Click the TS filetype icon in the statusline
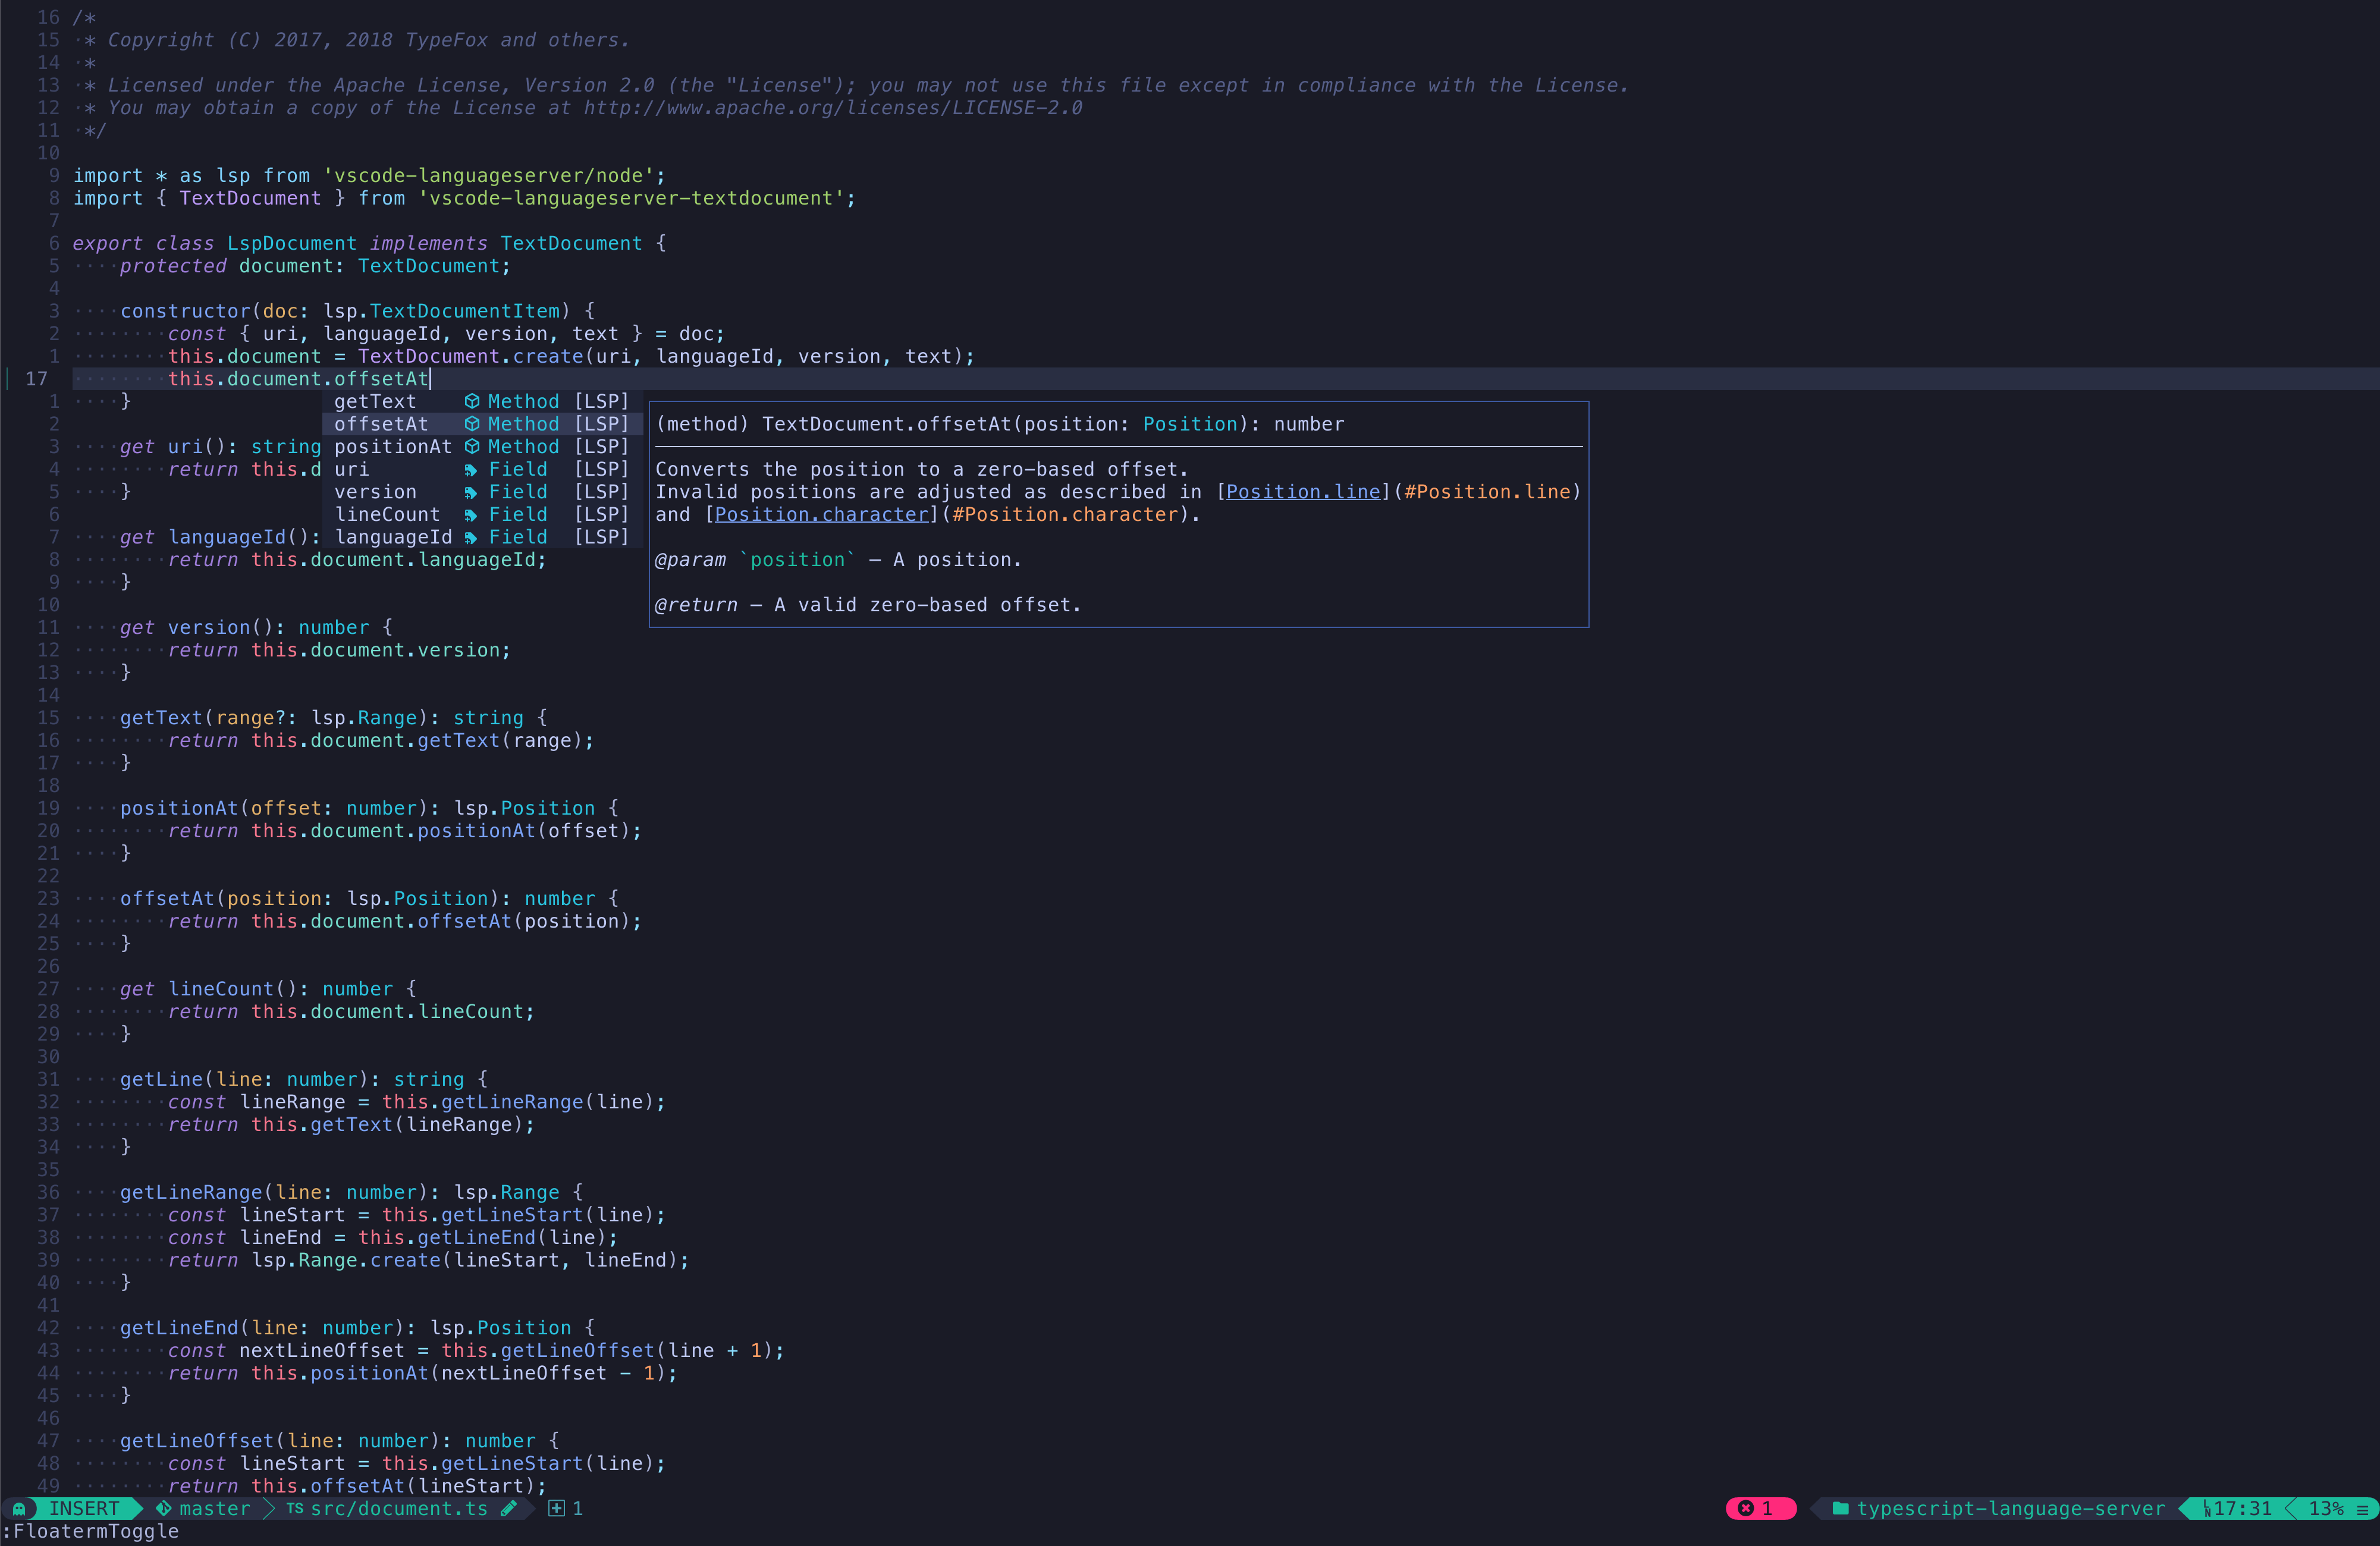Screen dimensions: 2380x1546 [x=294, y=1508]
